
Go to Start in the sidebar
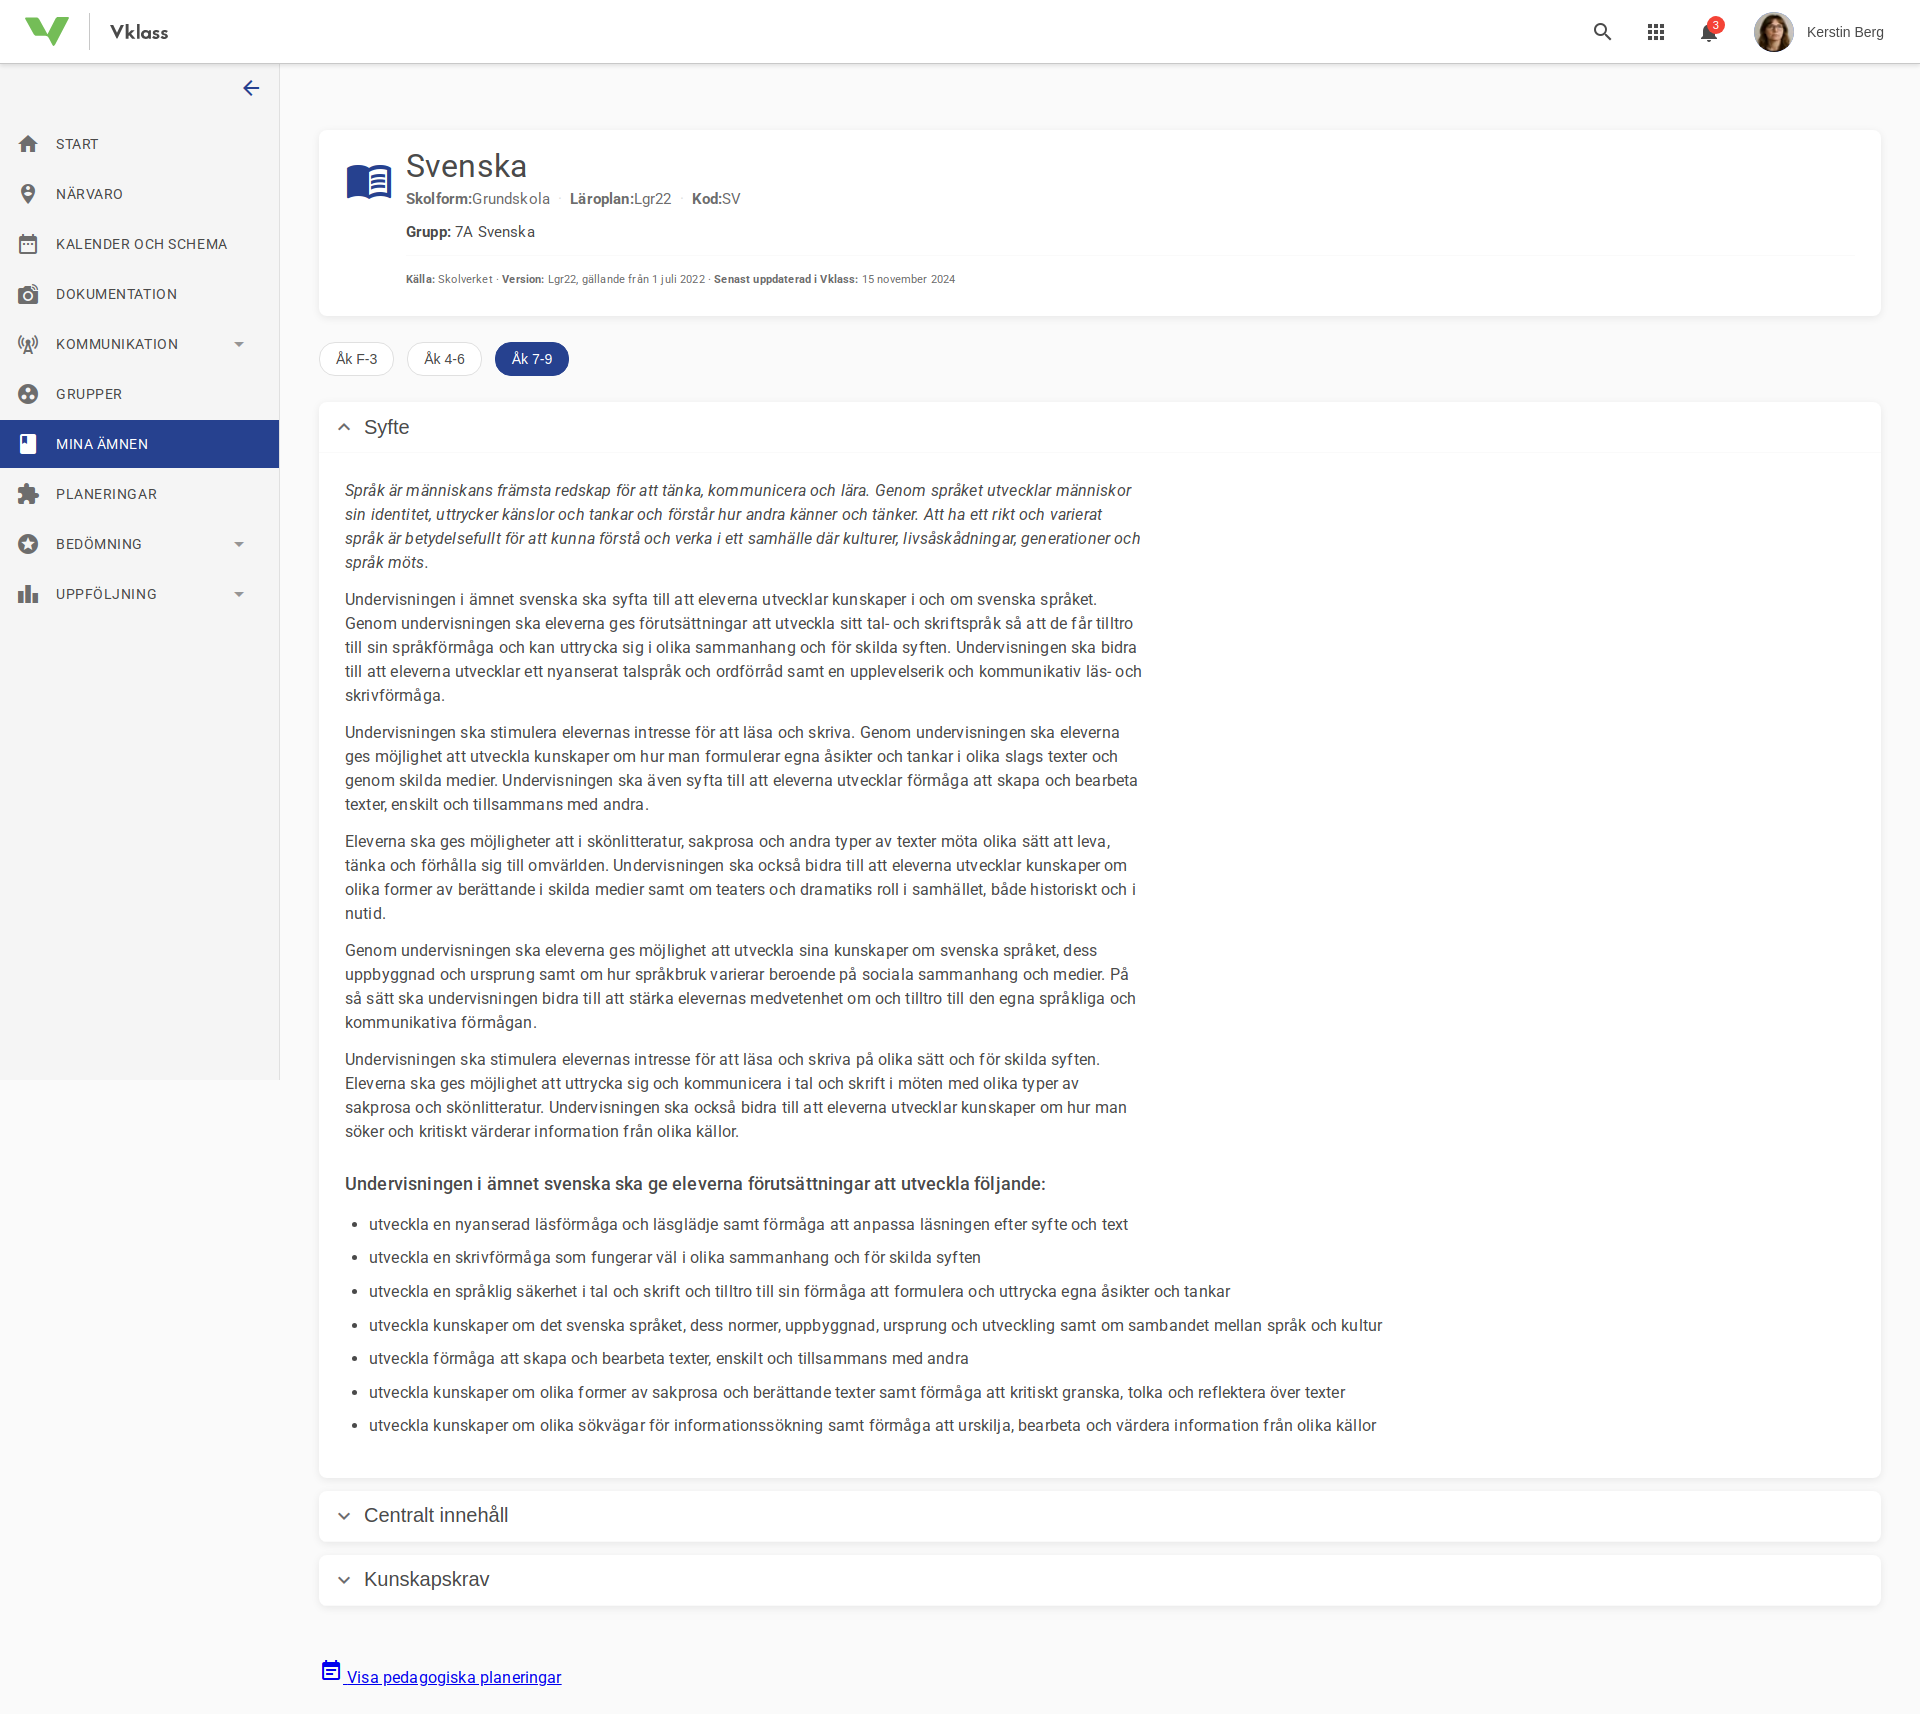point(76,143)
